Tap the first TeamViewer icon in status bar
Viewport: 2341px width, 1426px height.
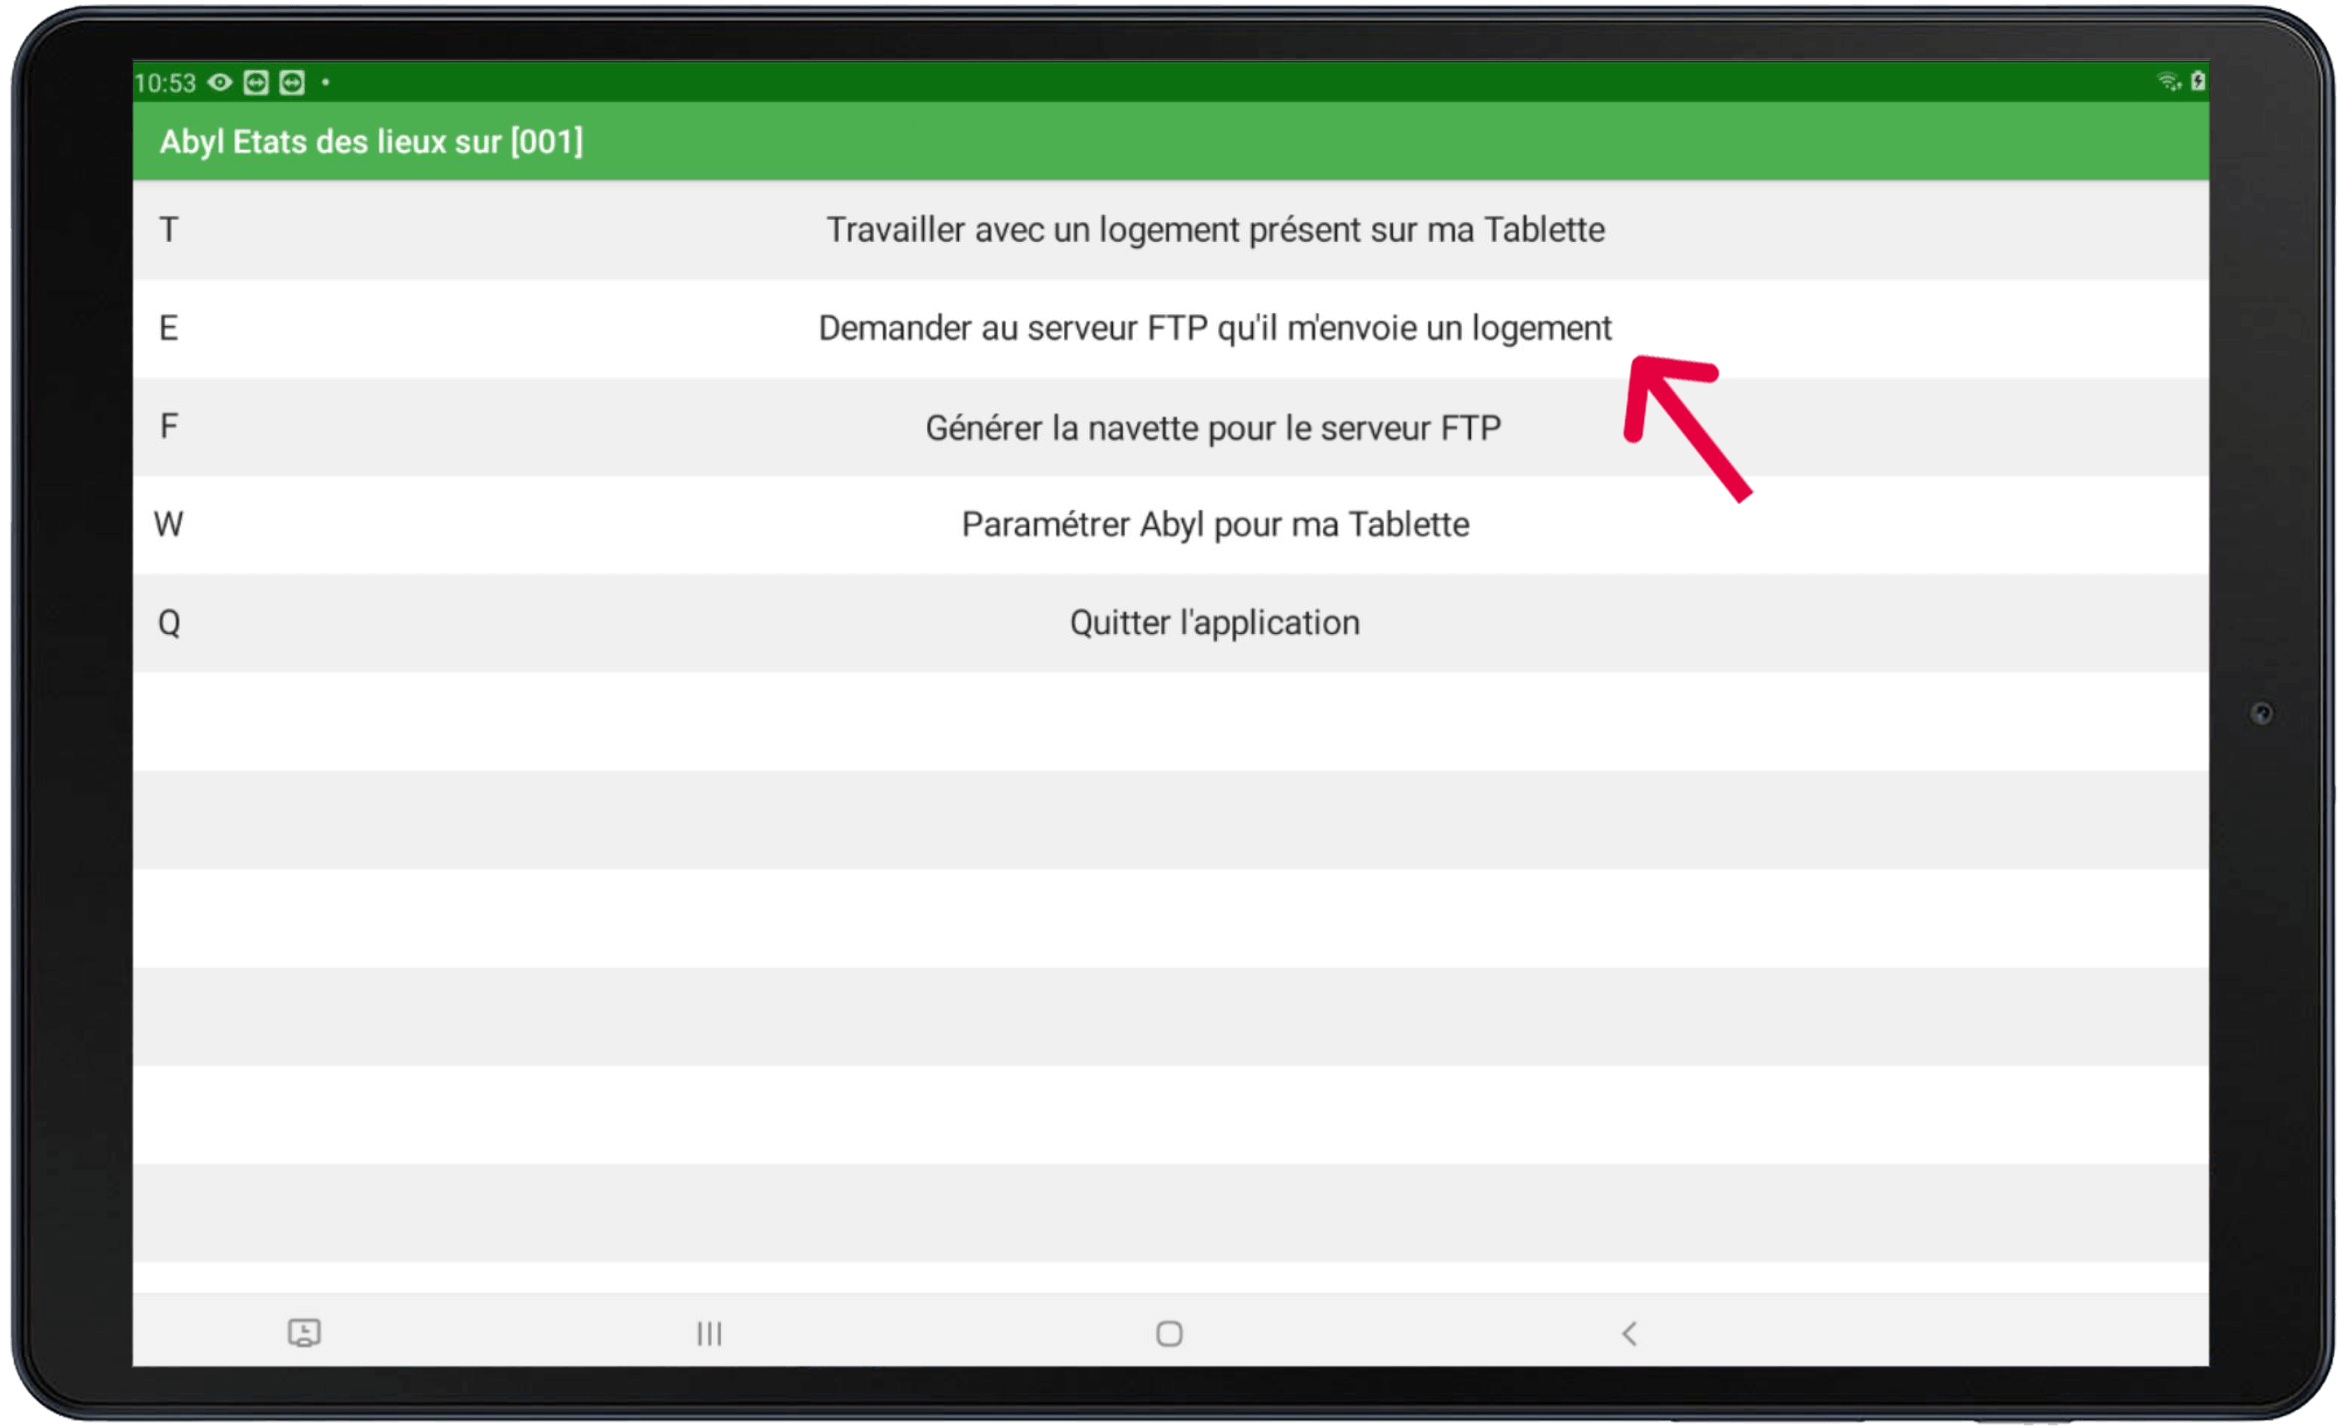tap(256, 83)
